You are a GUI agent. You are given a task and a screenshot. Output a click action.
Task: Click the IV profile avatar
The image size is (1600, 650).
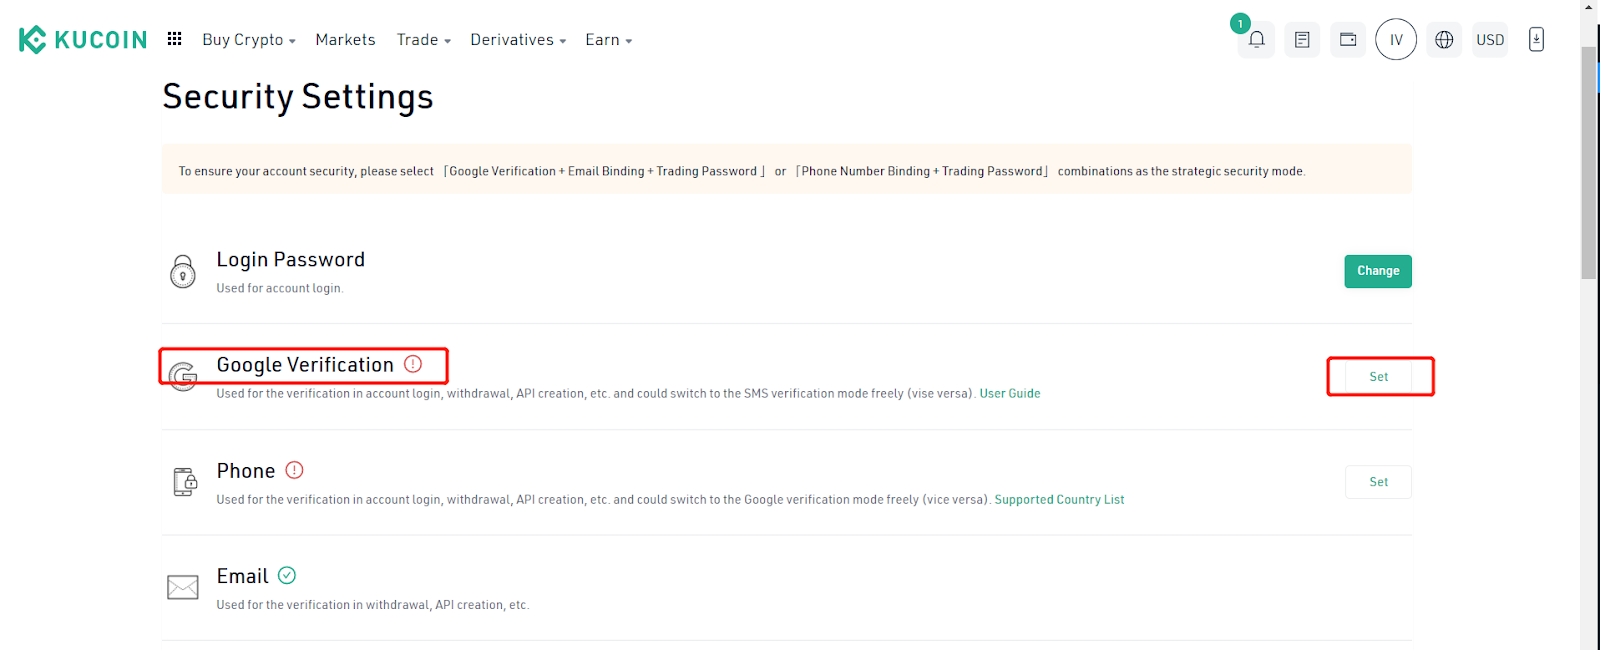coord(1395,40)
